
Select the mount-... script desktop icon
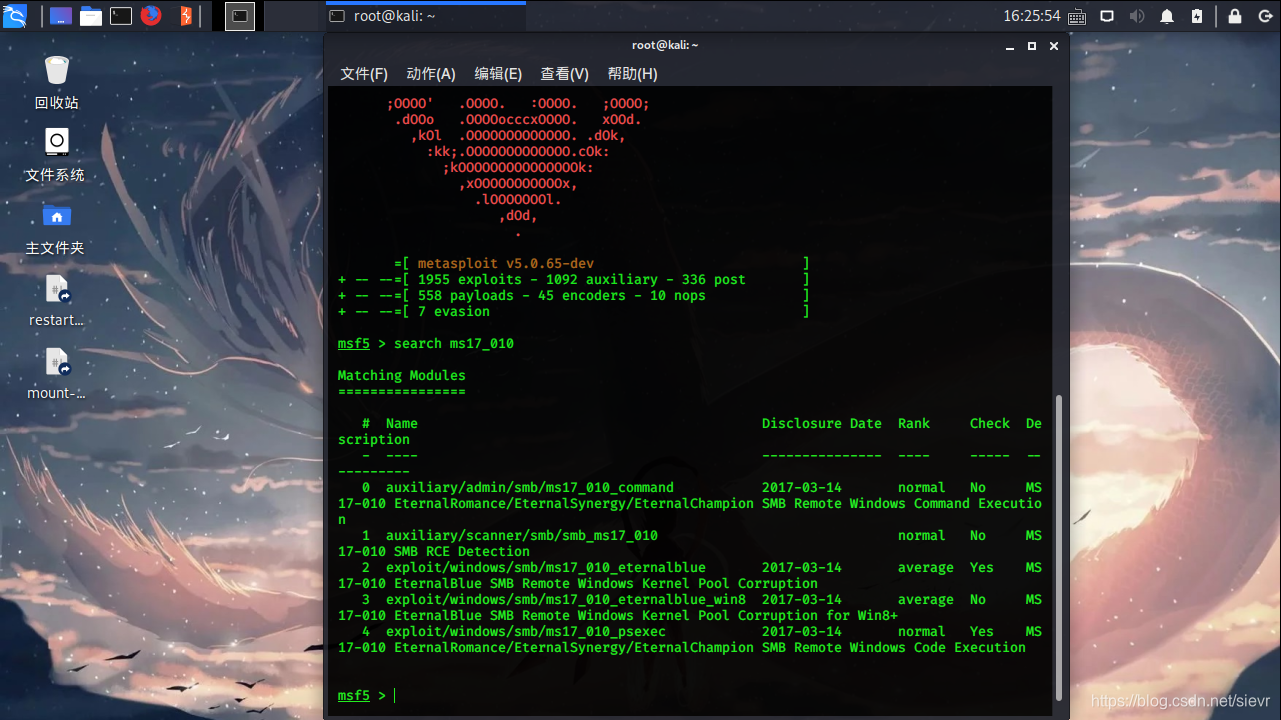(x=56, y=373)
